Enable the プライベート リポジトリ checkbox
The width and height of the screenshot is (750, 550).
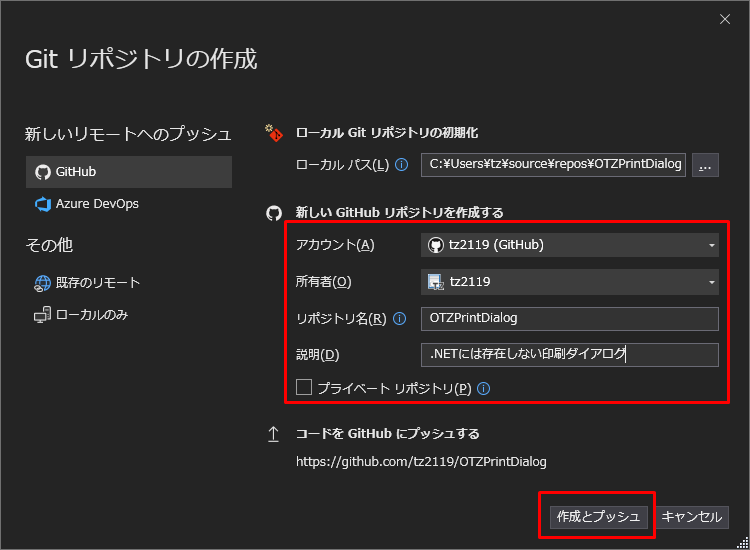pyautogui.click(x=304, y=387)
